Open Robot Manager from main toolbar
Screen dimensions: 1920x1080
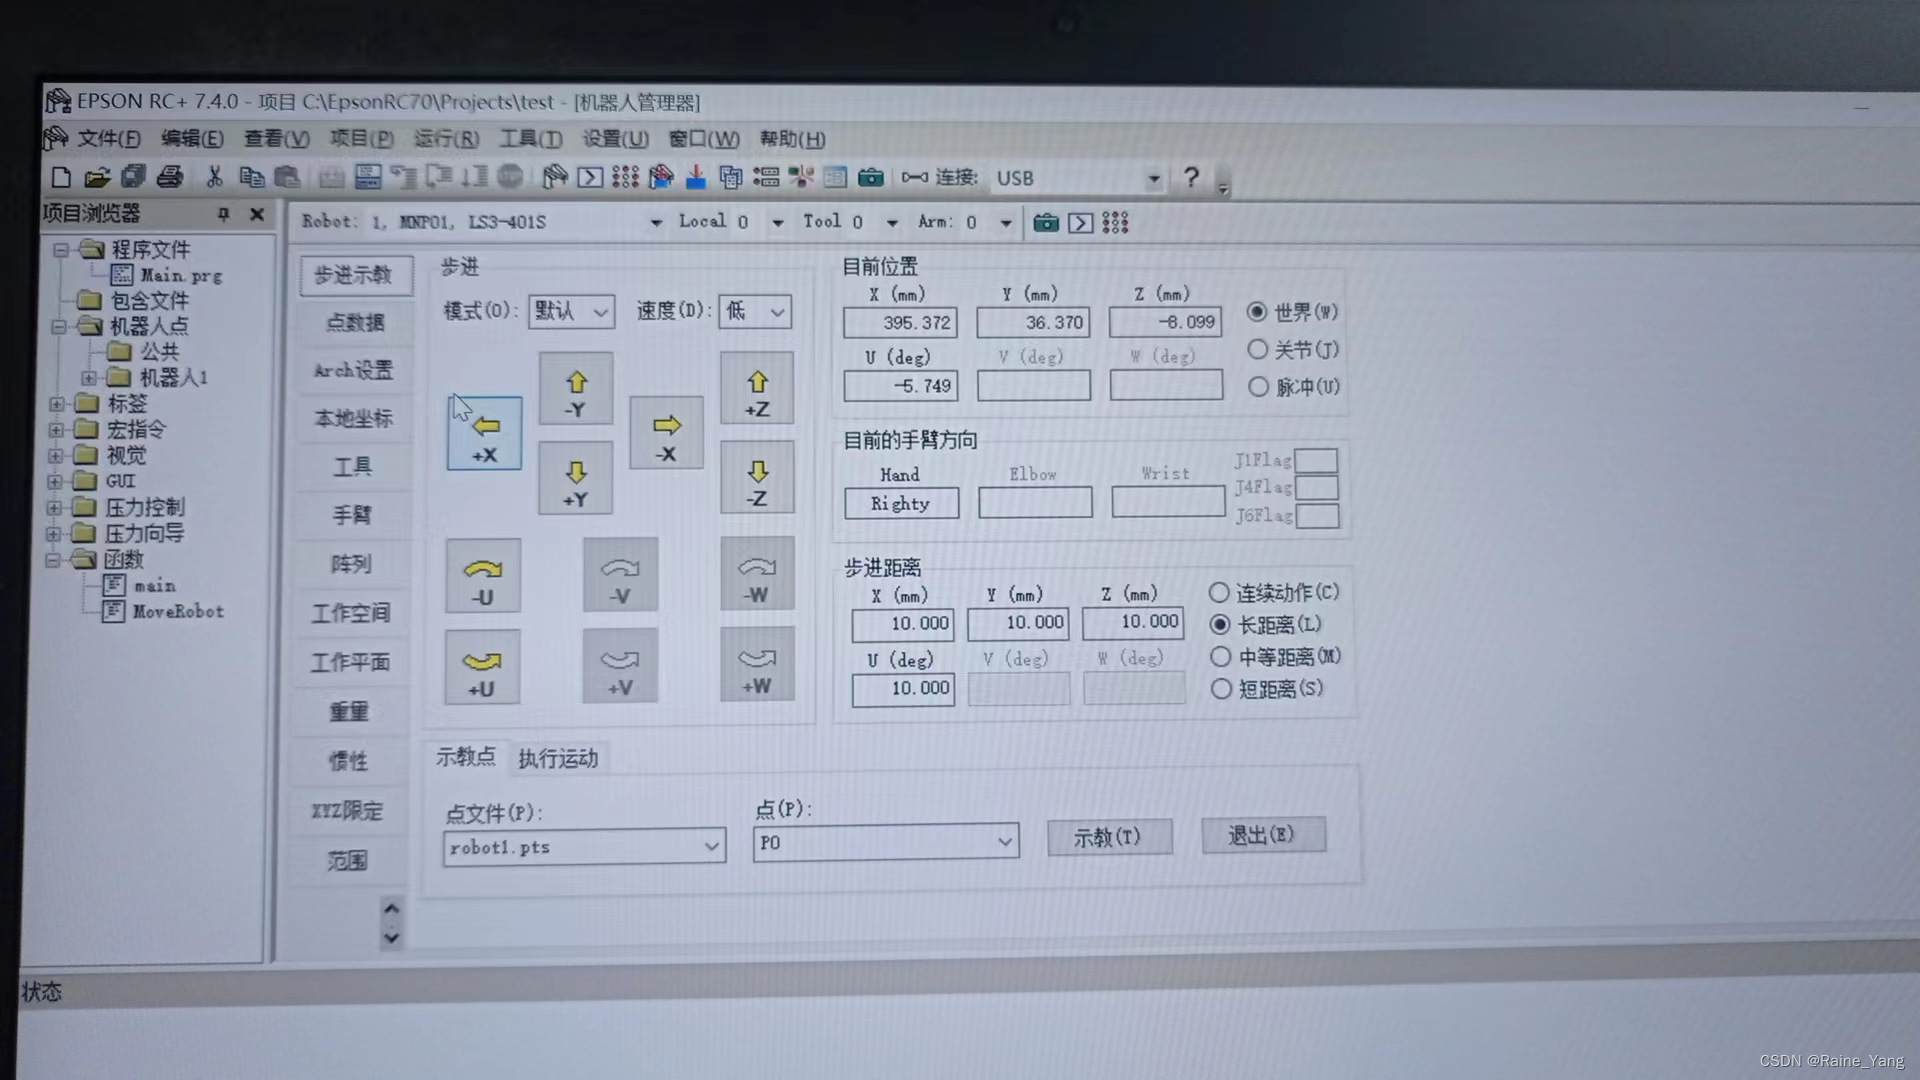554,177
